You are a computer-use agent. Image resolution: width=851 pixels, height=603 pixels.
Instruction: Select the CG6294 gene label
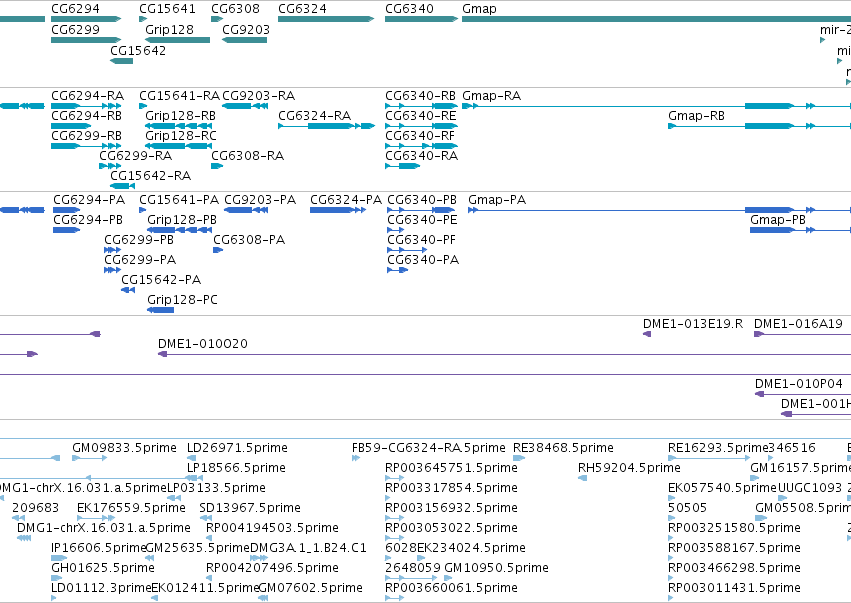tap(75, 9)
